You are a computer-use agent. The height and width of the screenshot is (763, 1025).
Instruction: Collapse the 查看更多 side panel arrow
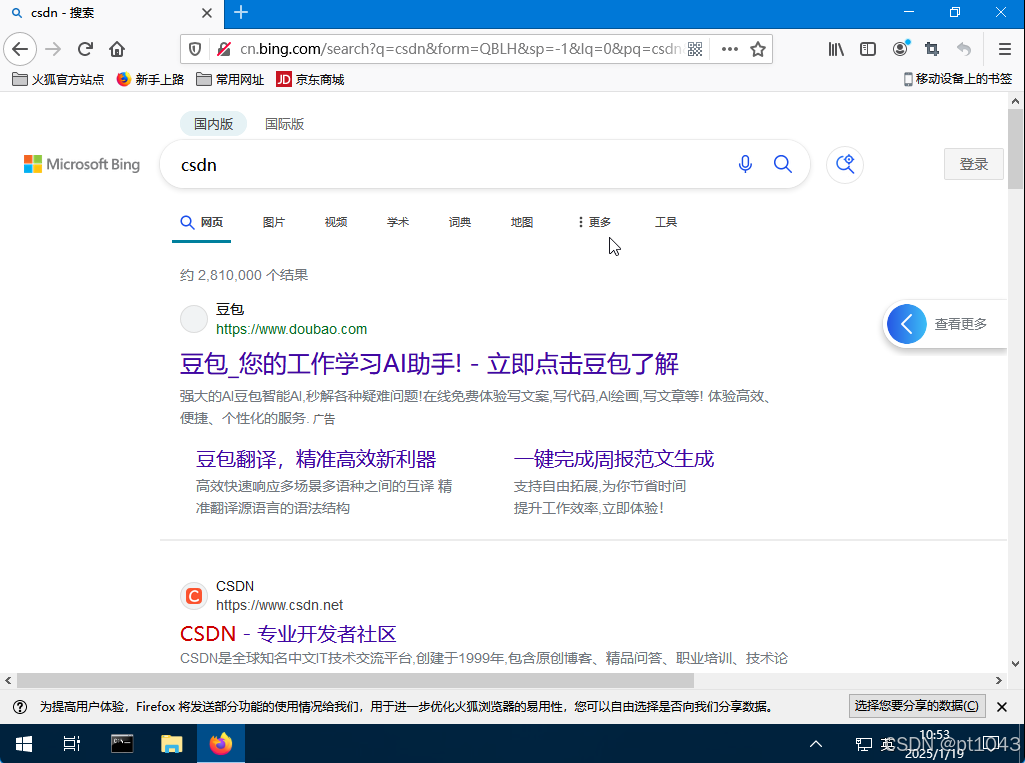click(907, 324)
